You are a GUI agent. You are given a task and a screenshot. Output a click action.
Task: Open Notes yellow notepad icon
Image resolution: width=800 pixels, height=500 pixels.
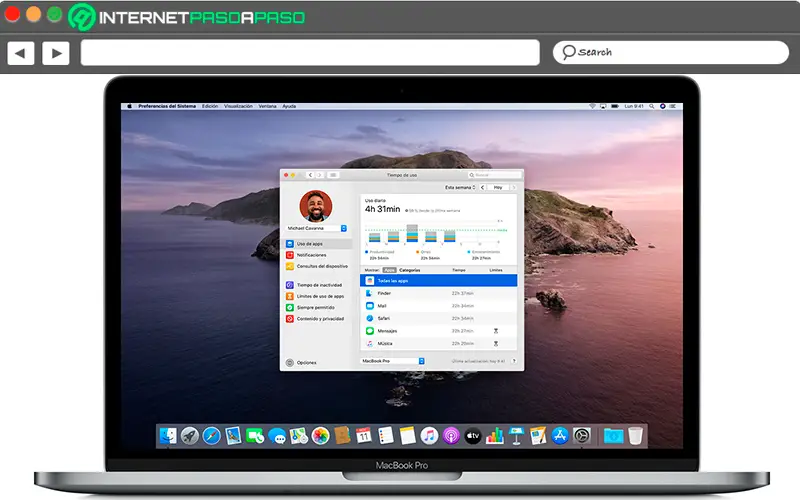pos(408,436)
